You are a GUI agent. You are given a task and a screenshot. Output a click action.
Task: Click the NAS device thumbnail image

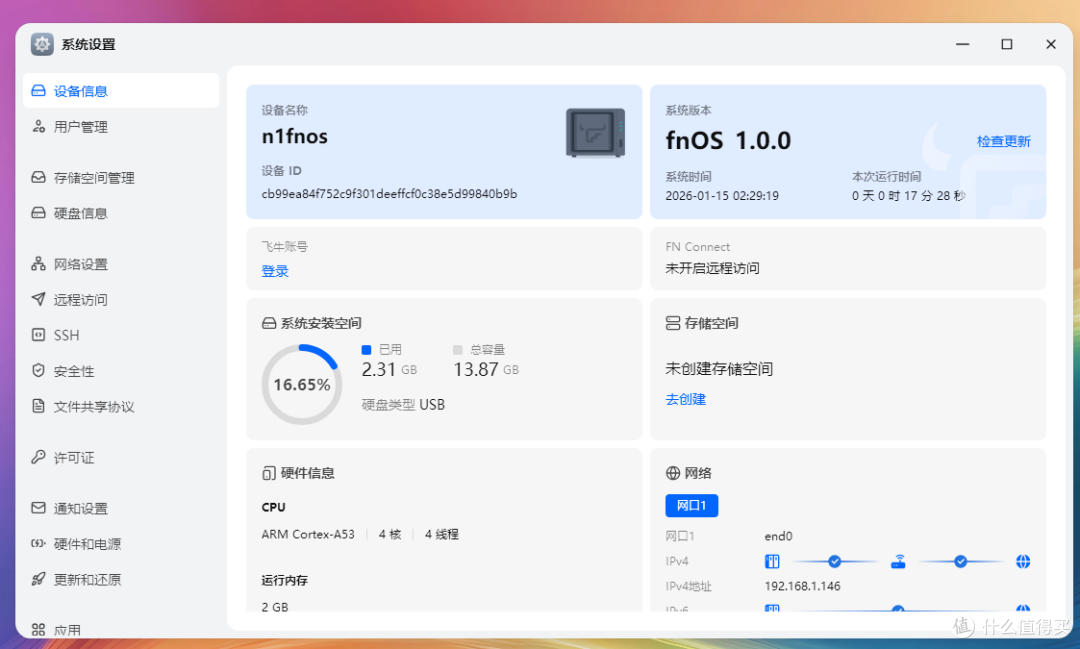coord(595,132)
